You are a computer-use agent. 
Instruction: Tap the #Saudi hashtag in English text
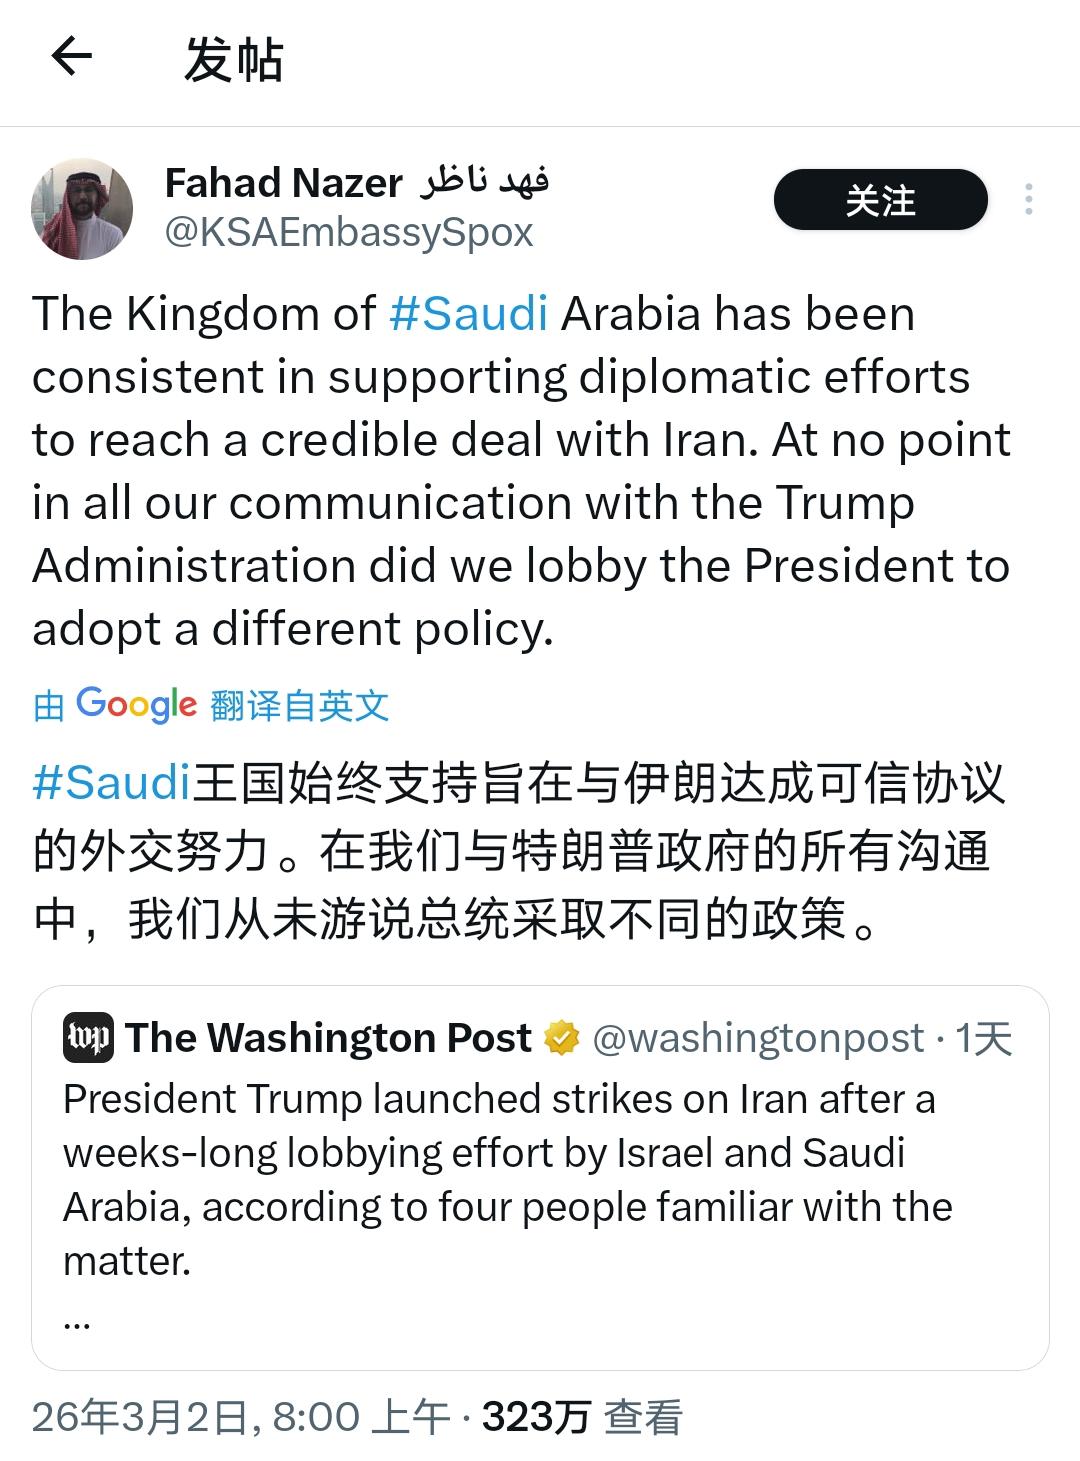468,313
